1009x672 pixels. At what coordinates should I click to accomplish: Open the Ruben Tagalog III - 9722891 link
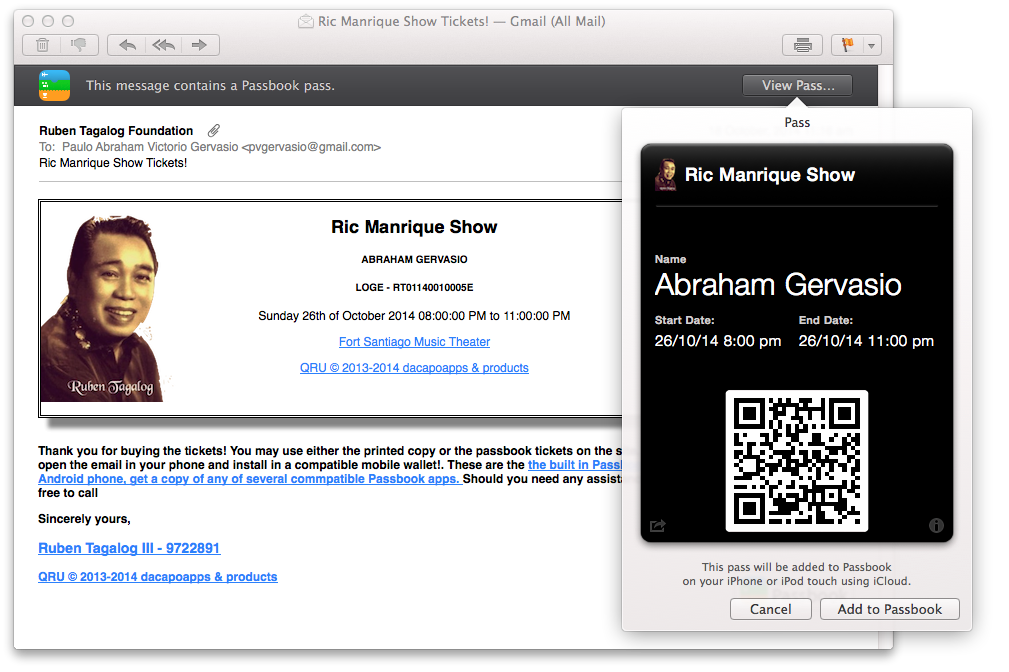point(129,548)
